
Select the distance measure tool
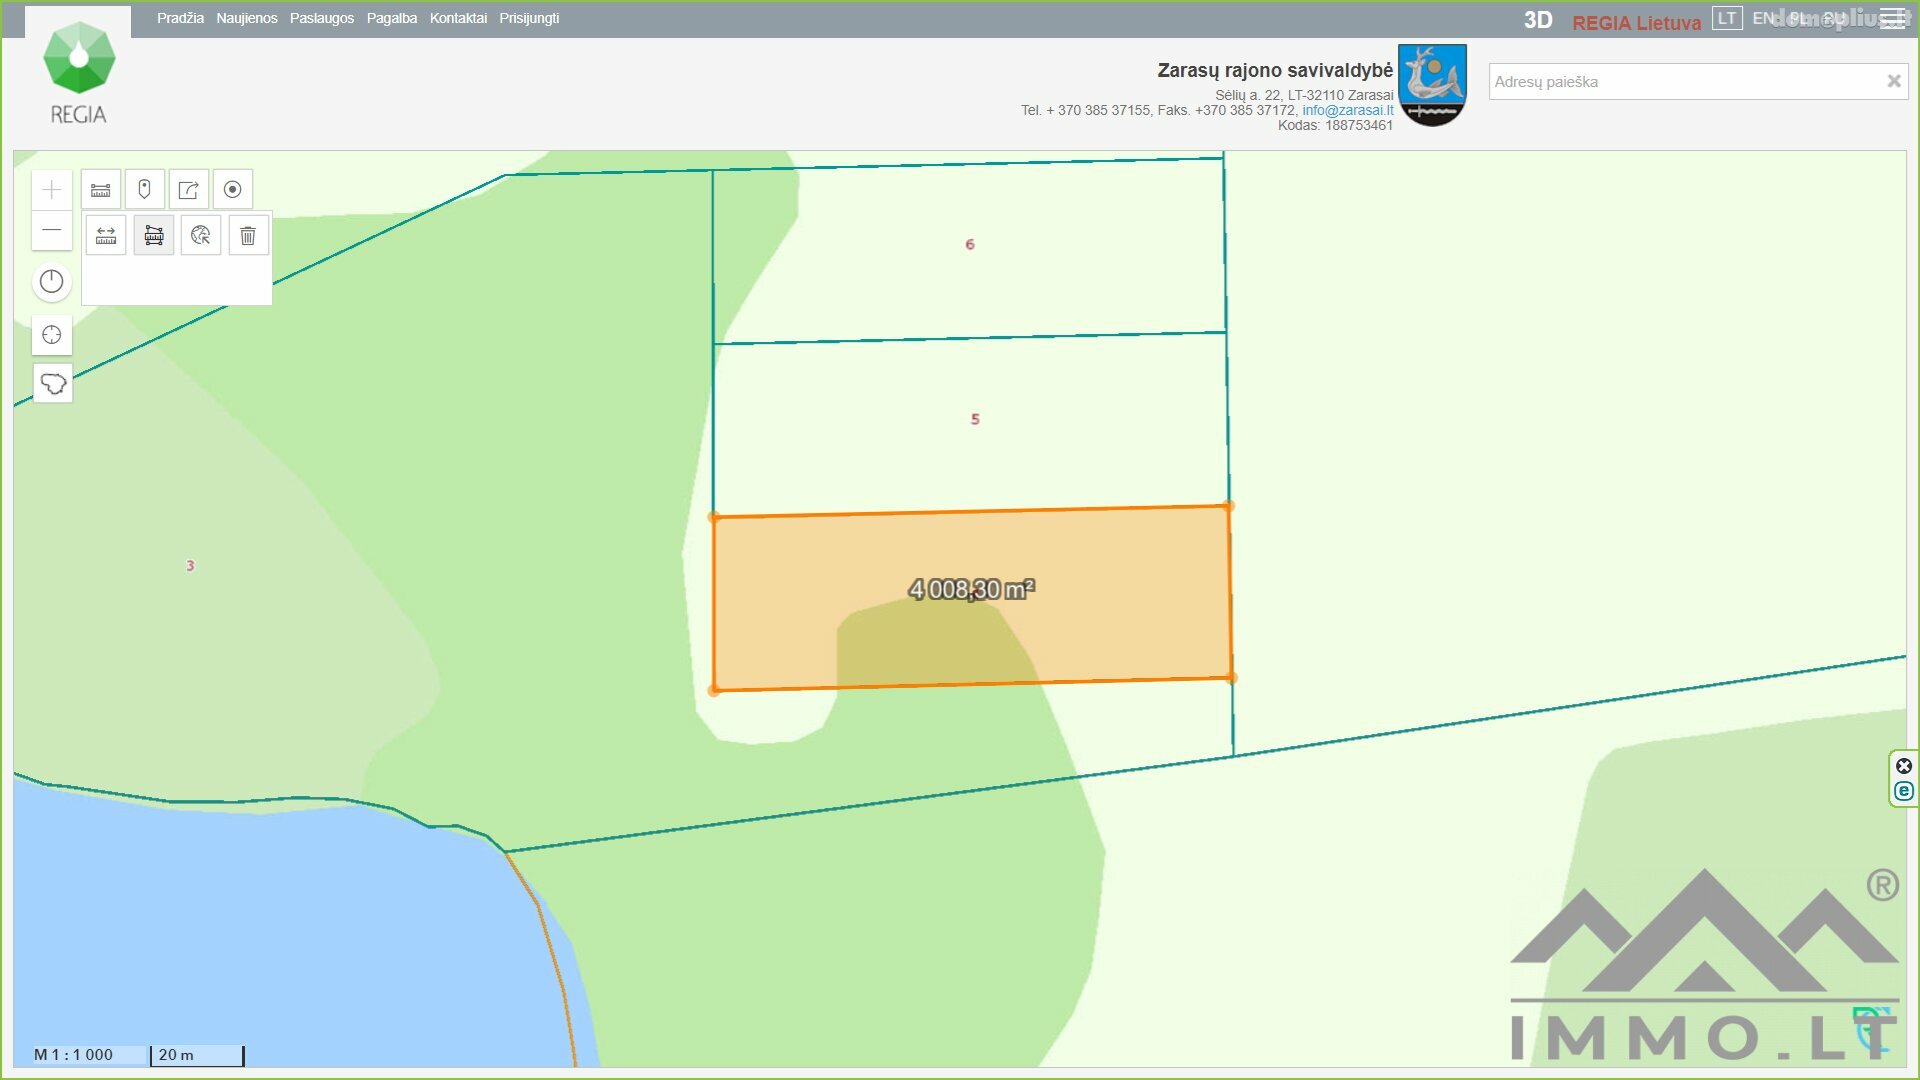[106, 236]
